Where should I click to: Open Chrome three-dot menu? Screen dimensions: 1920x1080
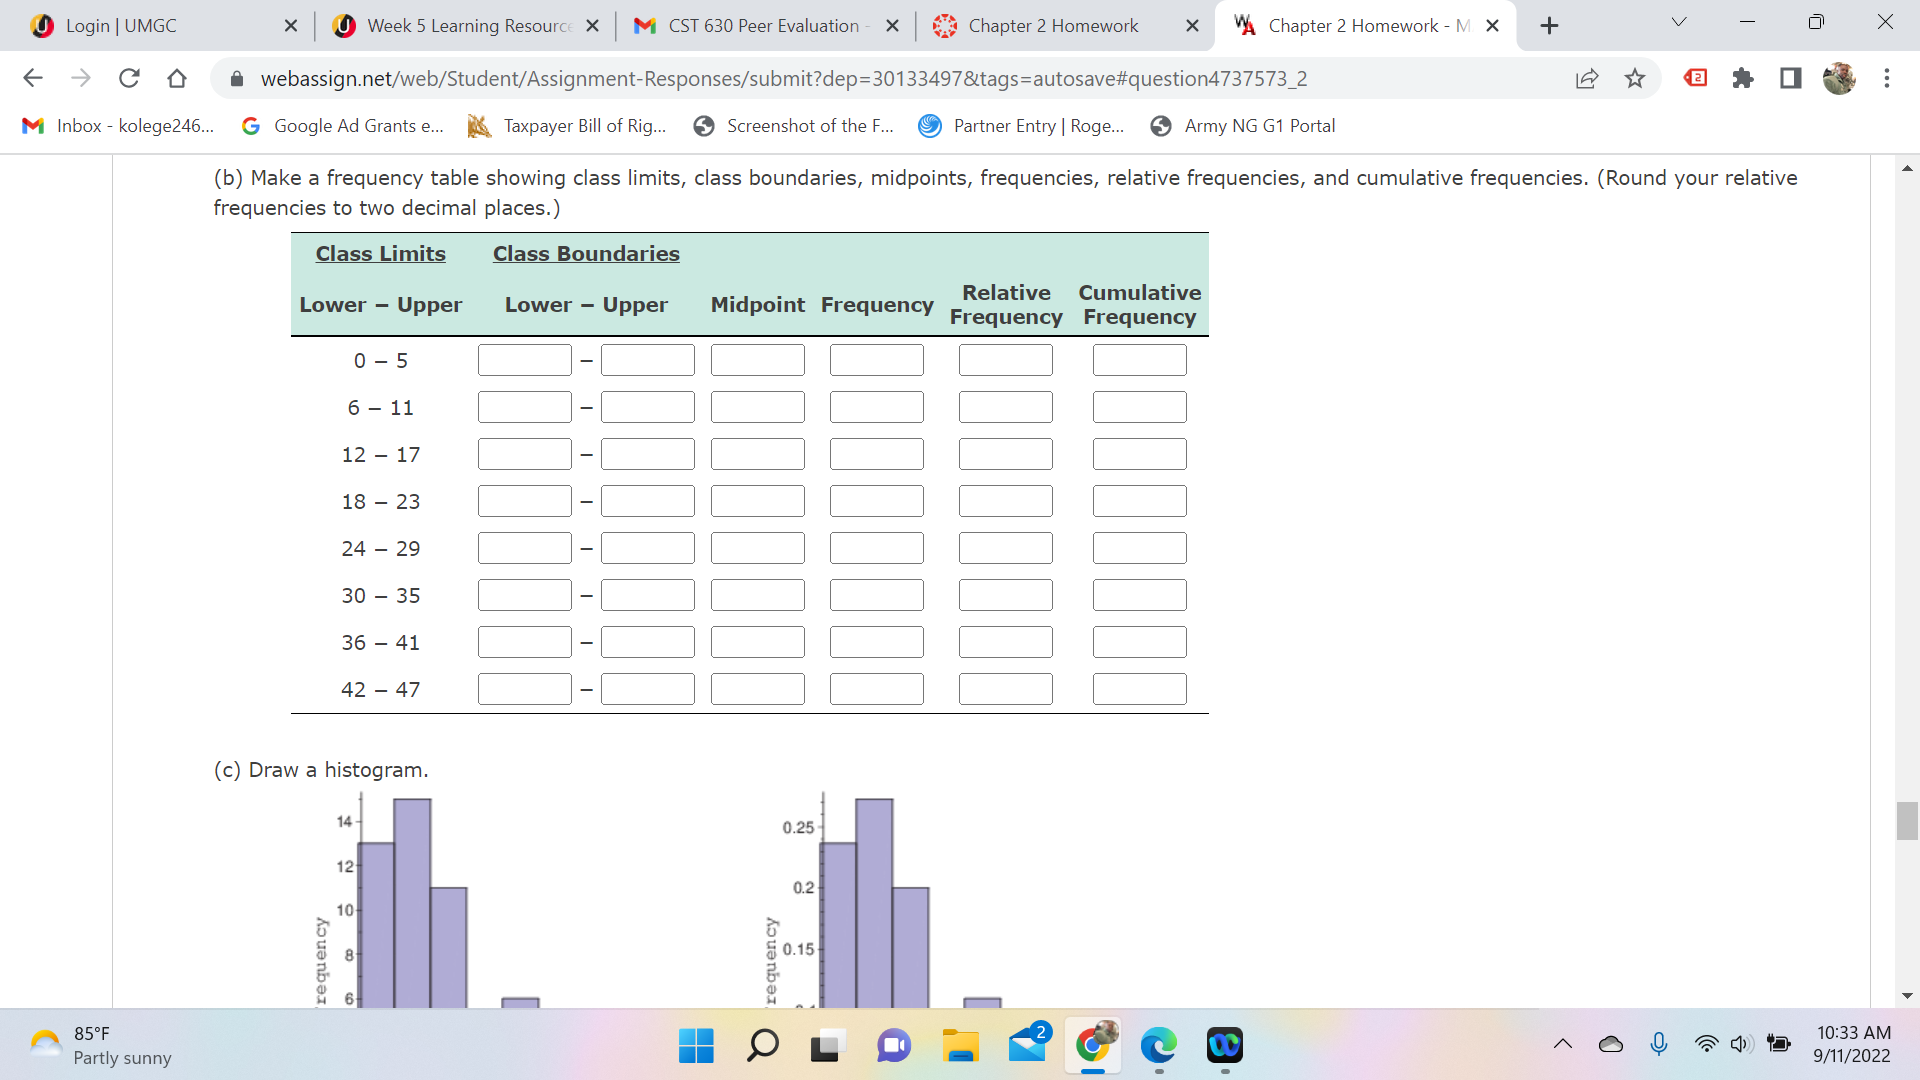1887,78
